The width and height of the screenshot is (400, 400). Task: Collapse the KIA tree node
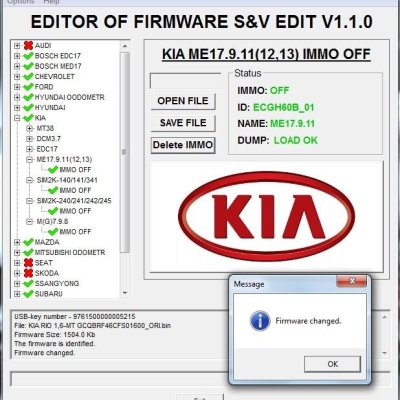pyautogui.click(x=17, y=118)
